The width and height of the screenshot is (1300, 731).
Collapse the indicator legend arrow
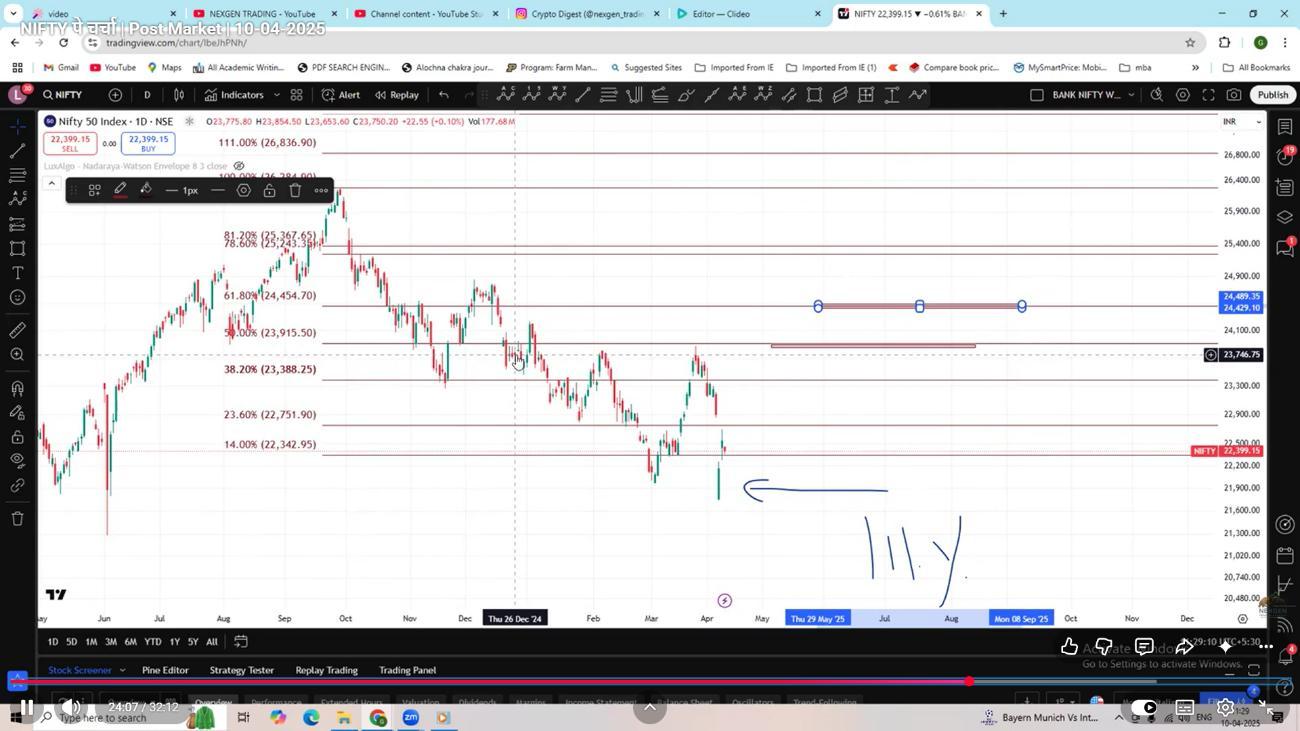pyautogui.click(x=51, y=183)
